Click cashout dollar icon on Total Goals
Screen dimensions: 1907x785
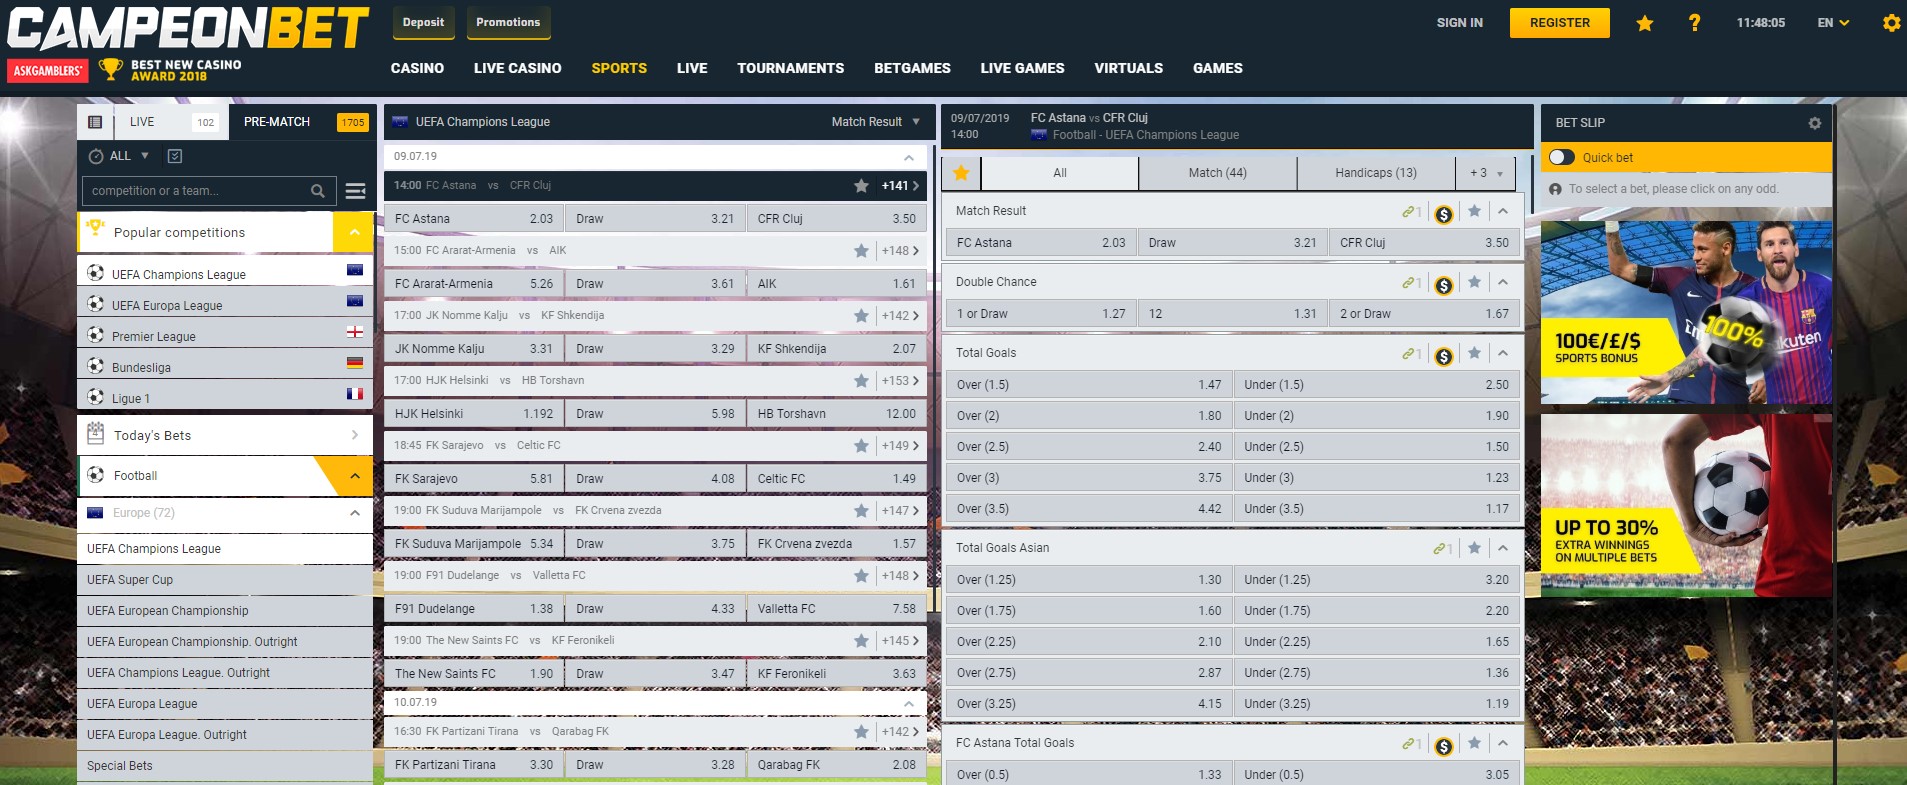pyautogui.click(x=1443, y=356)
